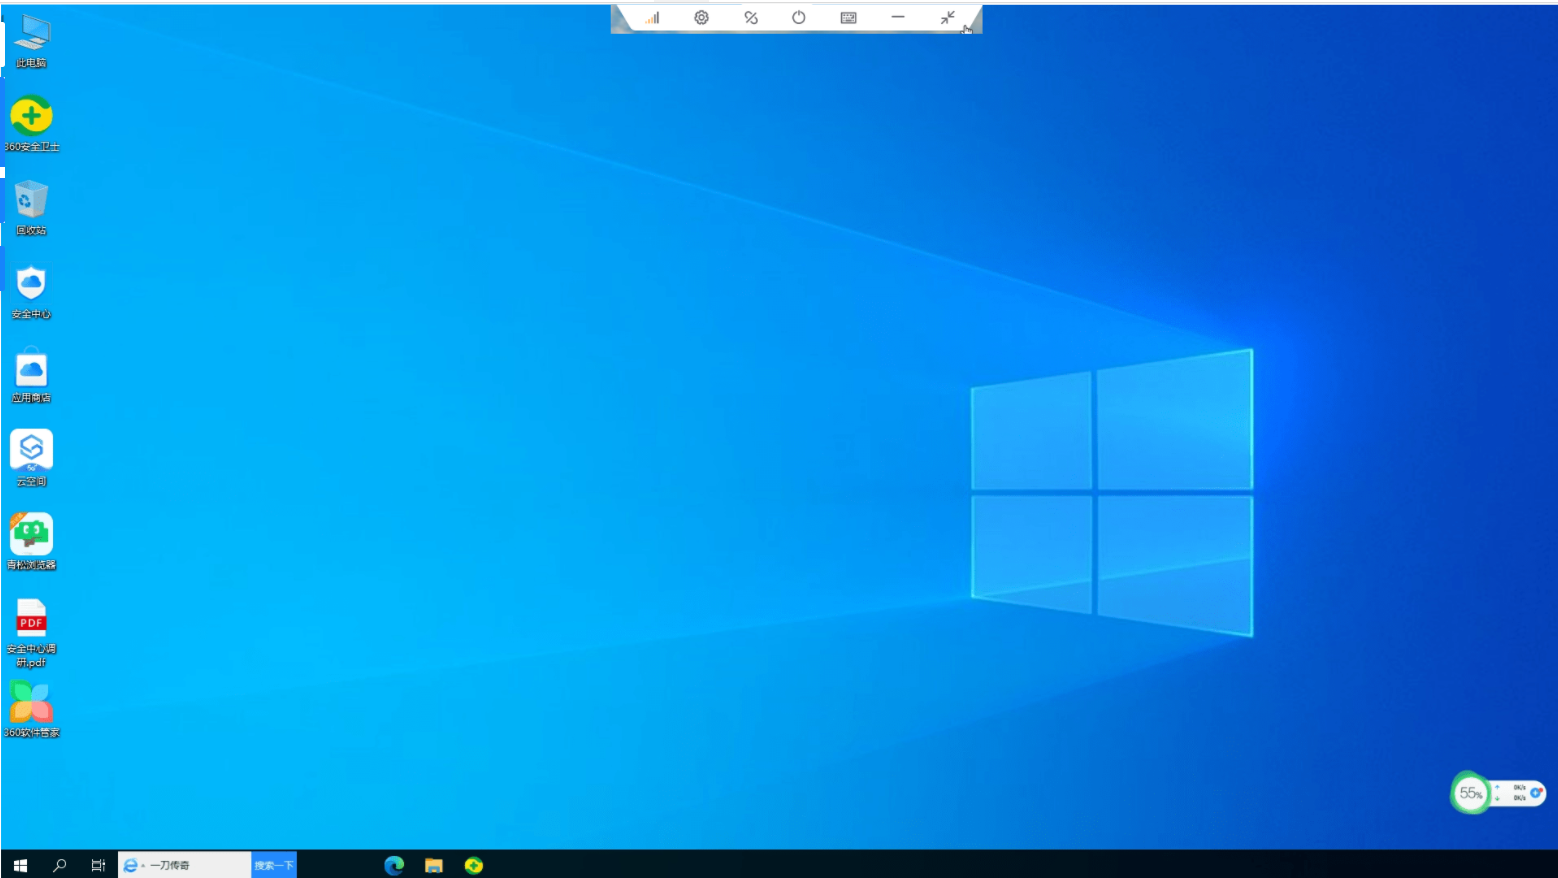Image resolution: width=1558 pixels, height=878 pixels.
Task: Open 360 安全卫士 from the taskbar
Action: pos(474,865)
